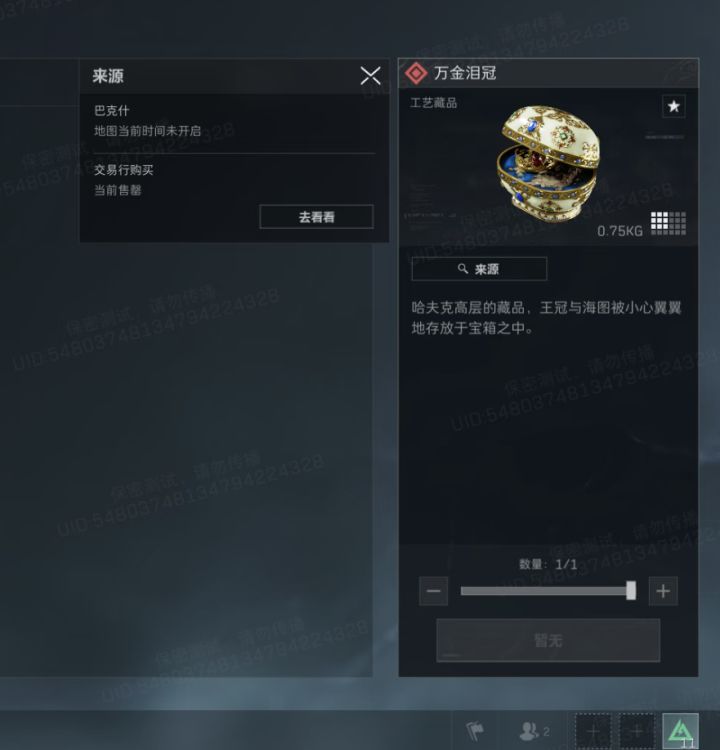Click the 工艺藏品 category label

pyautogui.click(x=433, y=103)
